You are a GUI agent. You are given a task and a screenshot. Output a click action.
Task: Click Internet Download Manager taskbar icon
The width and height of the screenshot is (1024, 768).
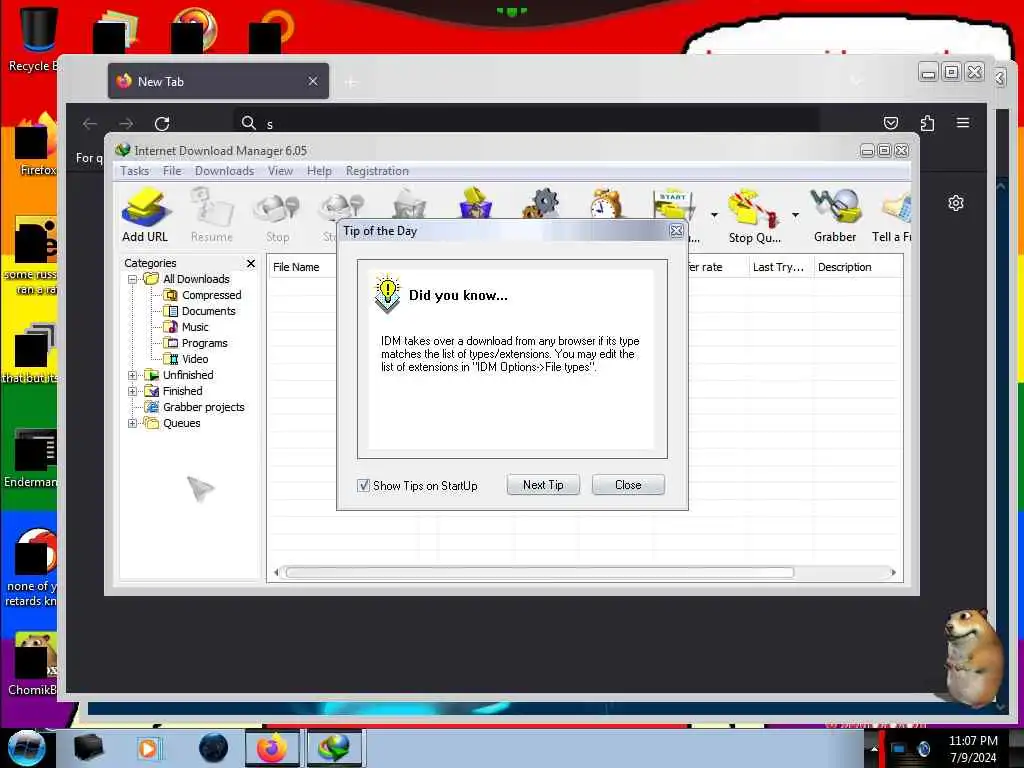click(333, 748)
